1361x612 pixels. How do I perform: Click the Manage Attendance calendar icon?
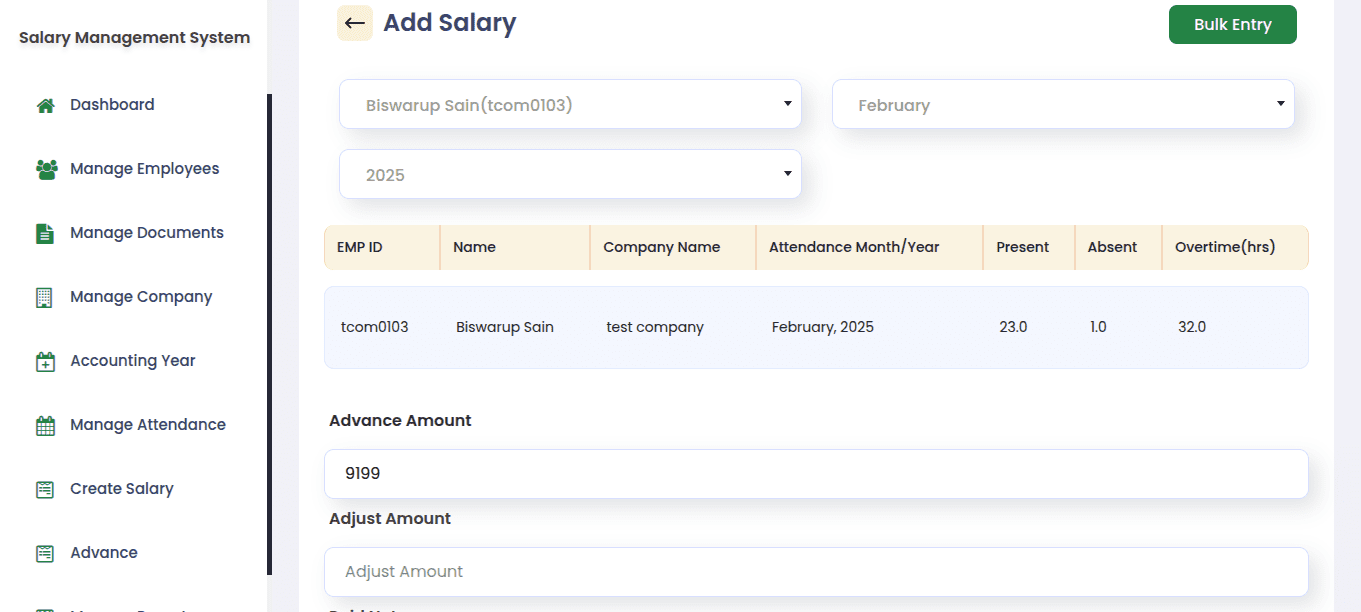[45, 425]
